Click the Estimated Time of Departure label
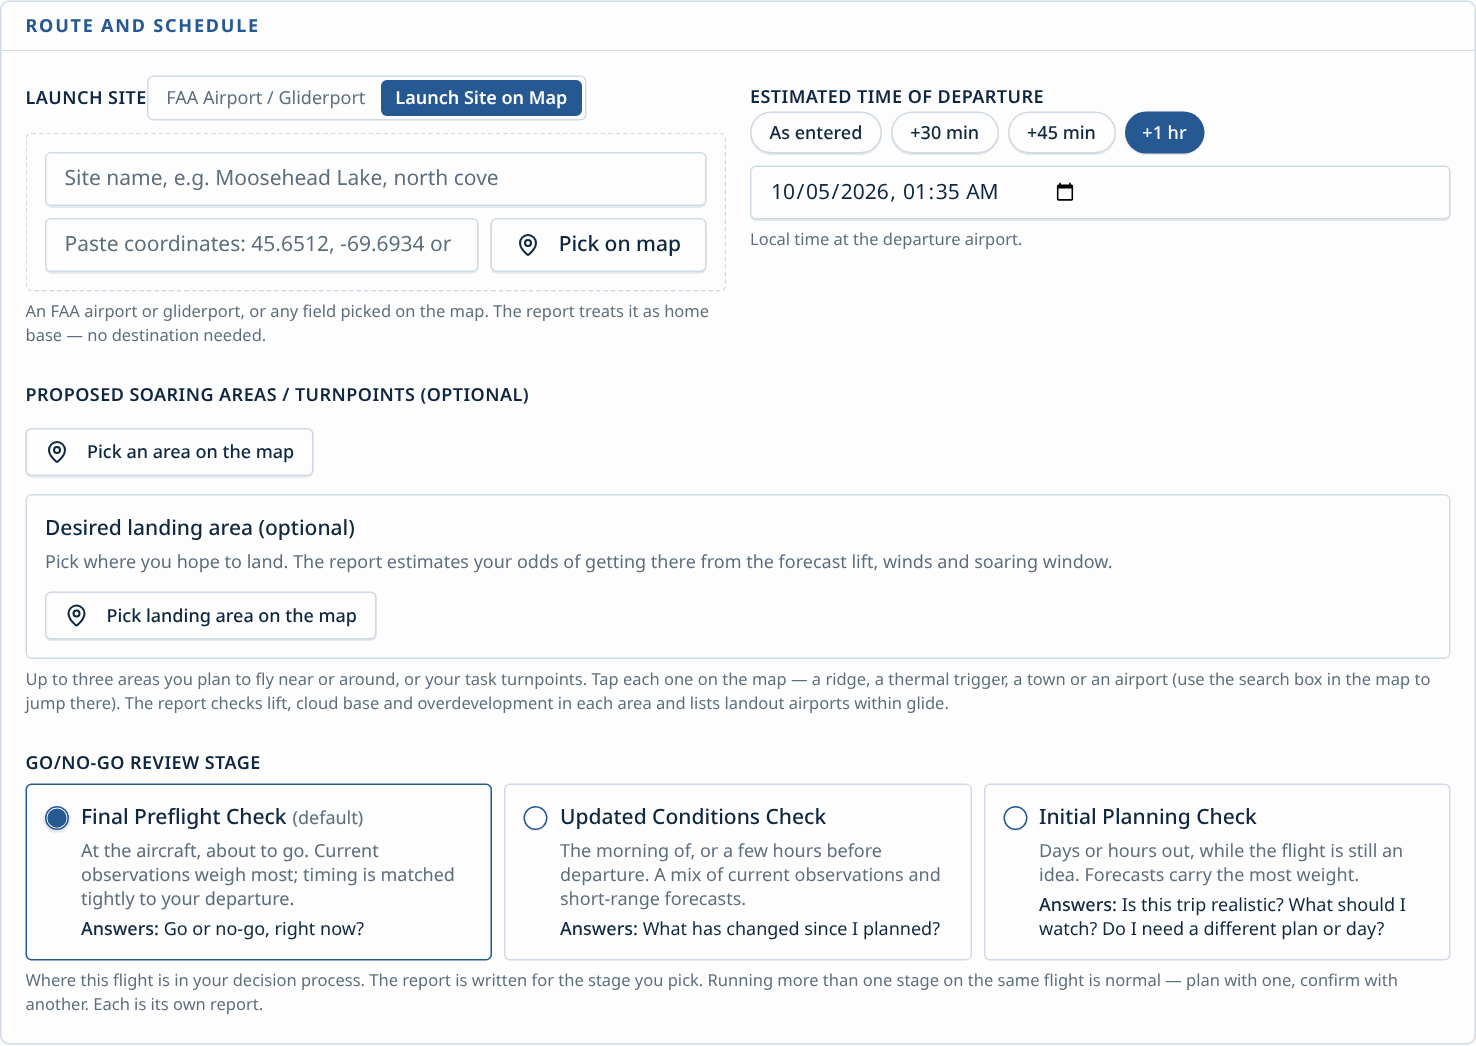This screenshot has height=1046, width=1476. tap(897, 97)
